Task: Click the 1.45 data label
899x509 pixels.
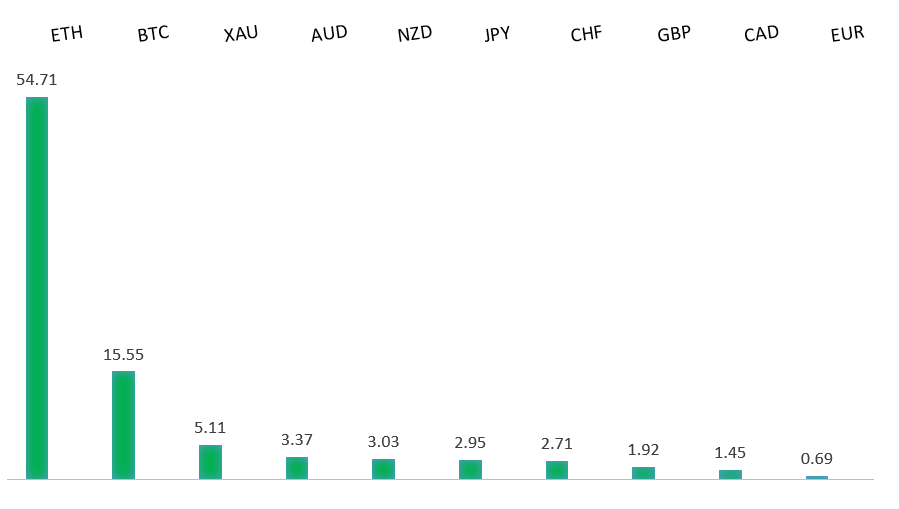Action: pos(730,453)
